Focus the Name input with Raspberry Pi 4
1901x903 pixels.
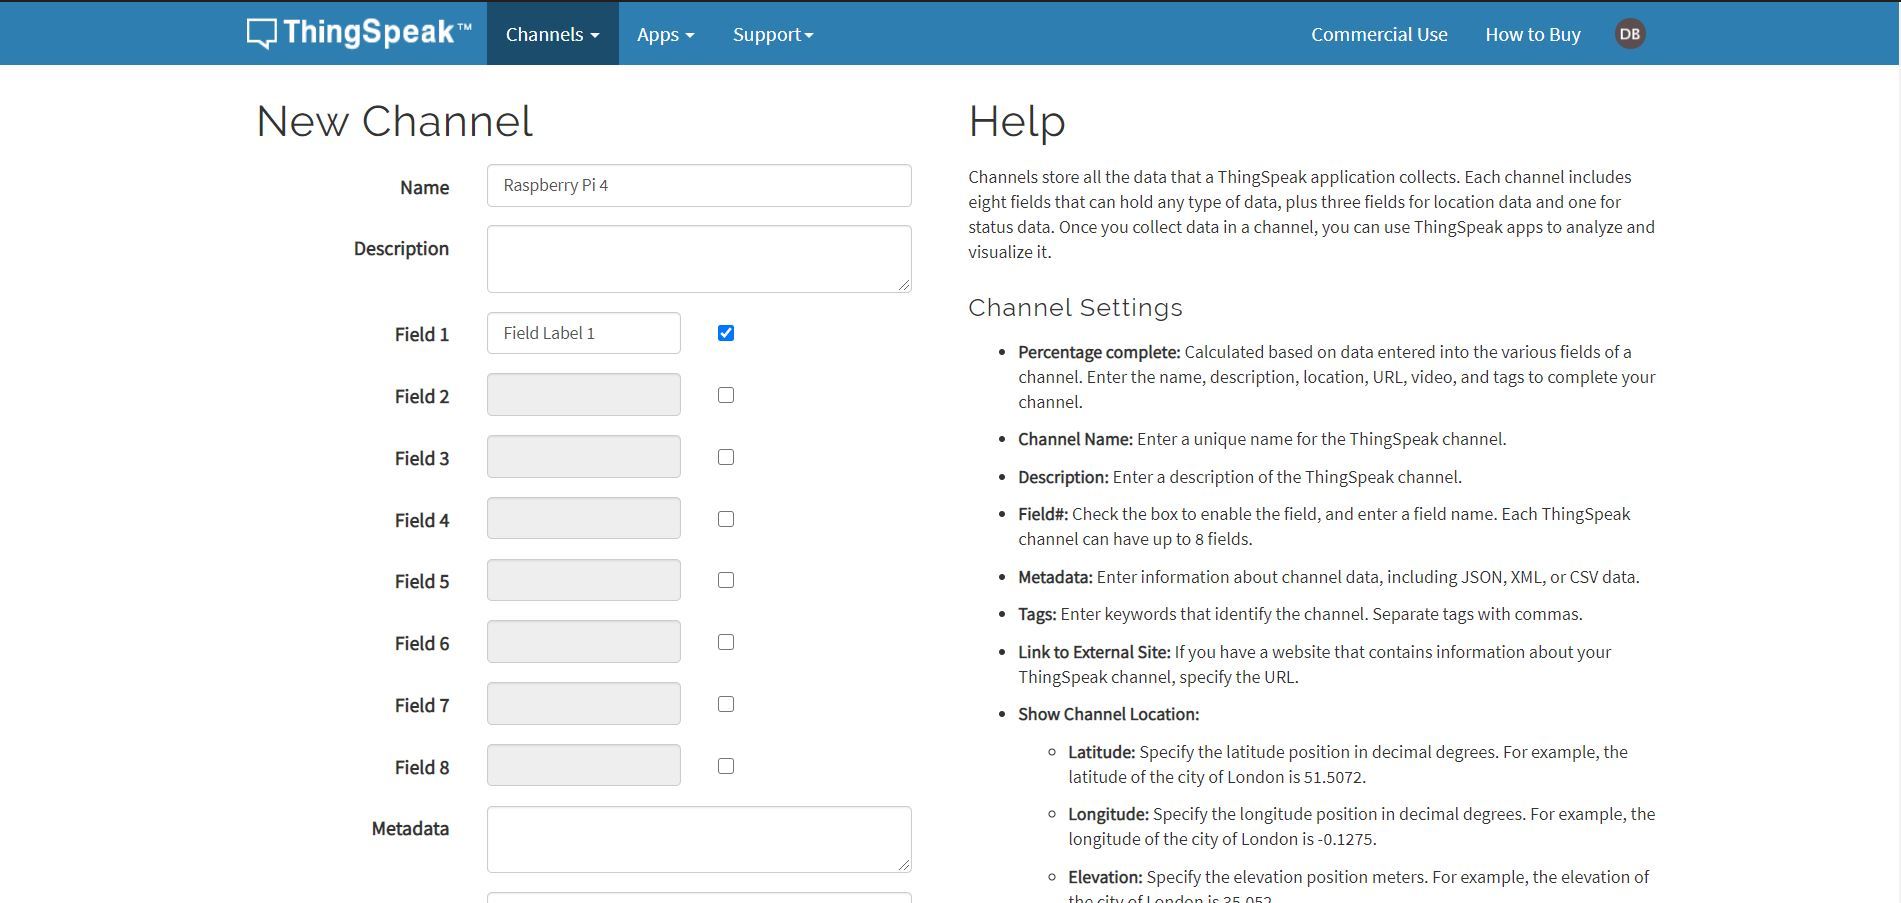699,185
